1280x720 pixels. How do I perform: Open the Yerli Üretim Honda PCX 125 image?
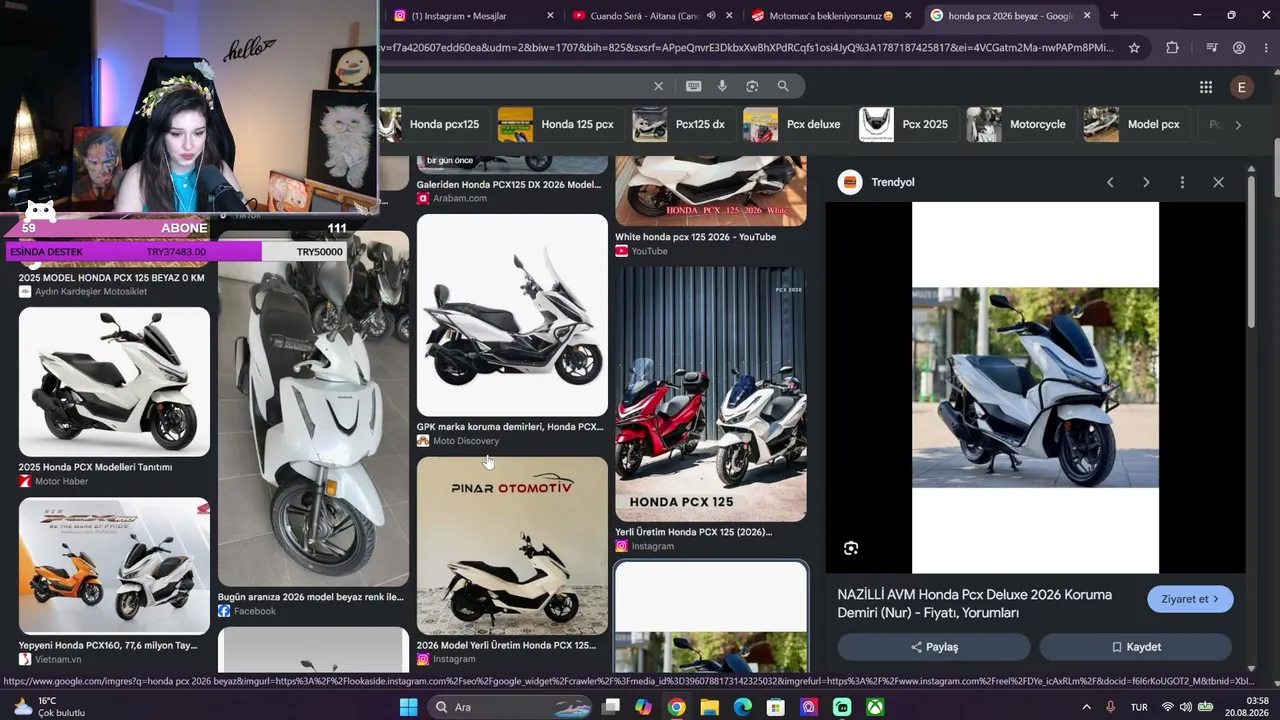point(711,394)
